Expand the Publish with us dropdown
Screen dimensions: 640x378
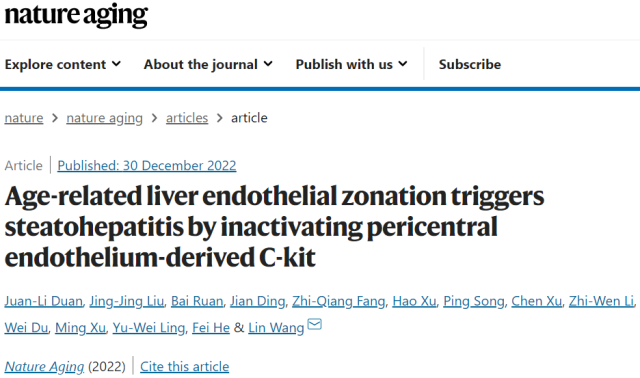(351, 64)
